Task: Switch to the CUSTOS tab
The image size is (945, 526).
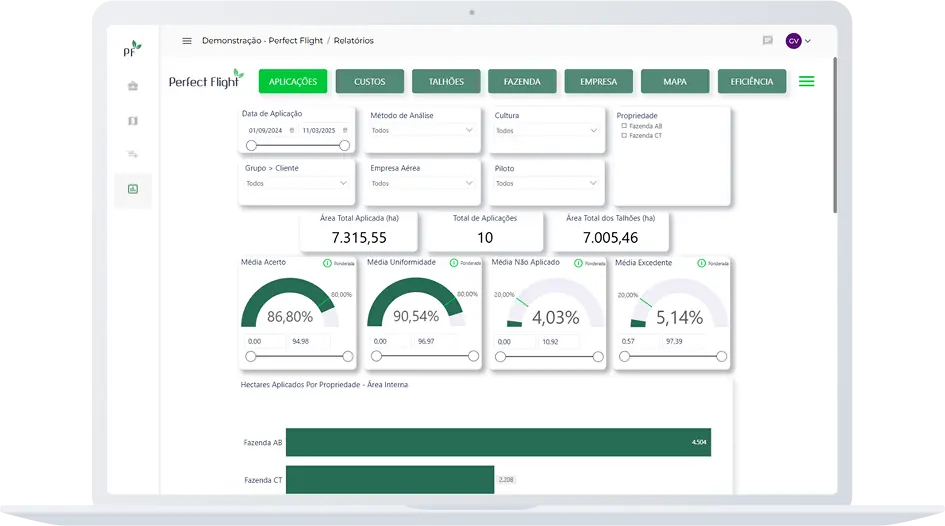Action: [x=369, y=81]
